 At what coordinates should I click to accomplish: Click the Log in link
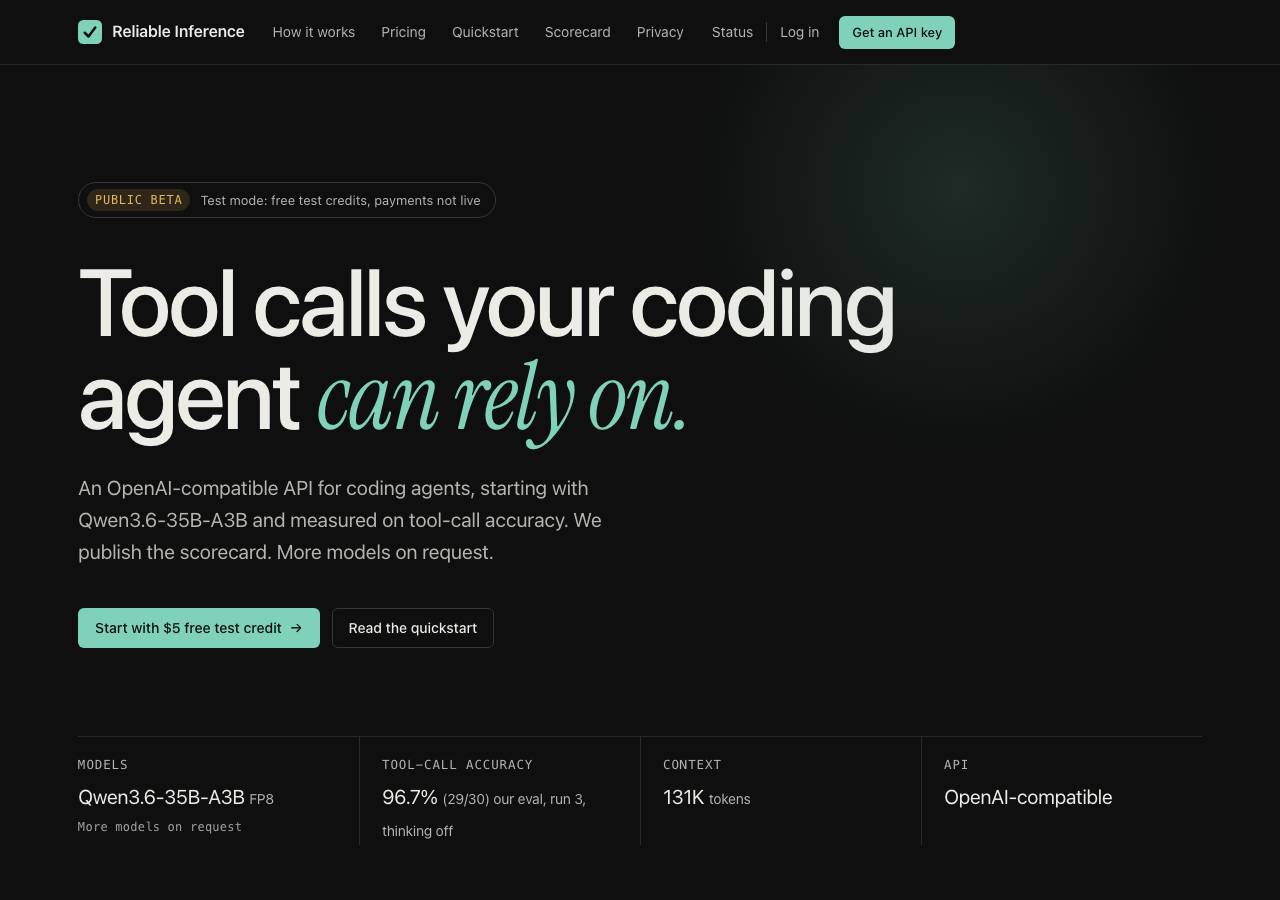799,32
